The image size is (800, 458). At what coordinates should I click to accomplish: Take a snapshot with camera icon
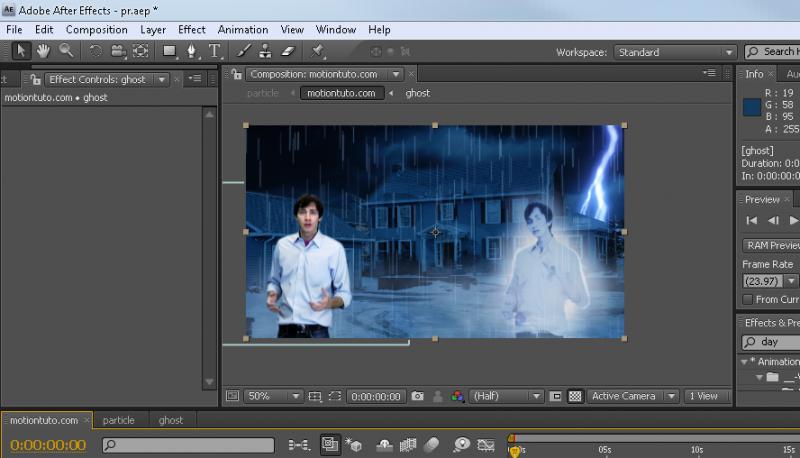(x=419, y=396)
